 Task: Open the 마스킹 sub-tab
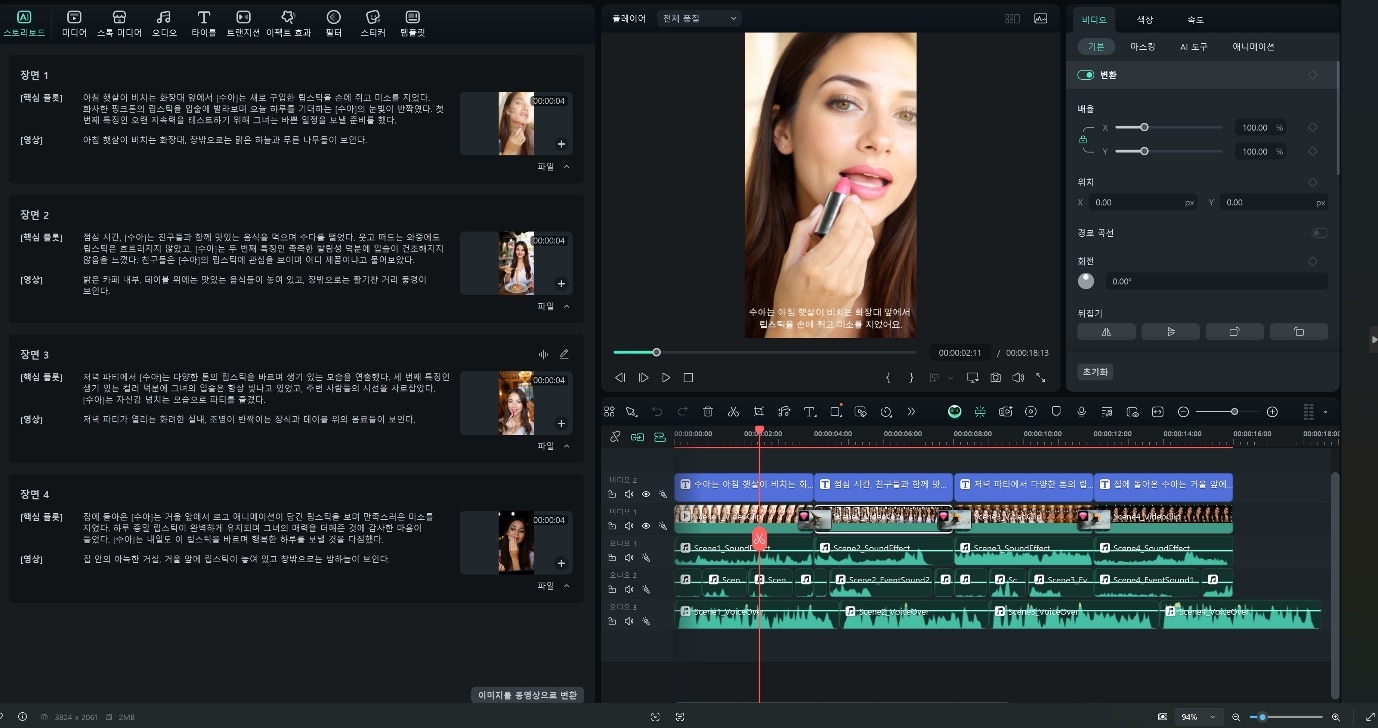(x=1142, y=47)
